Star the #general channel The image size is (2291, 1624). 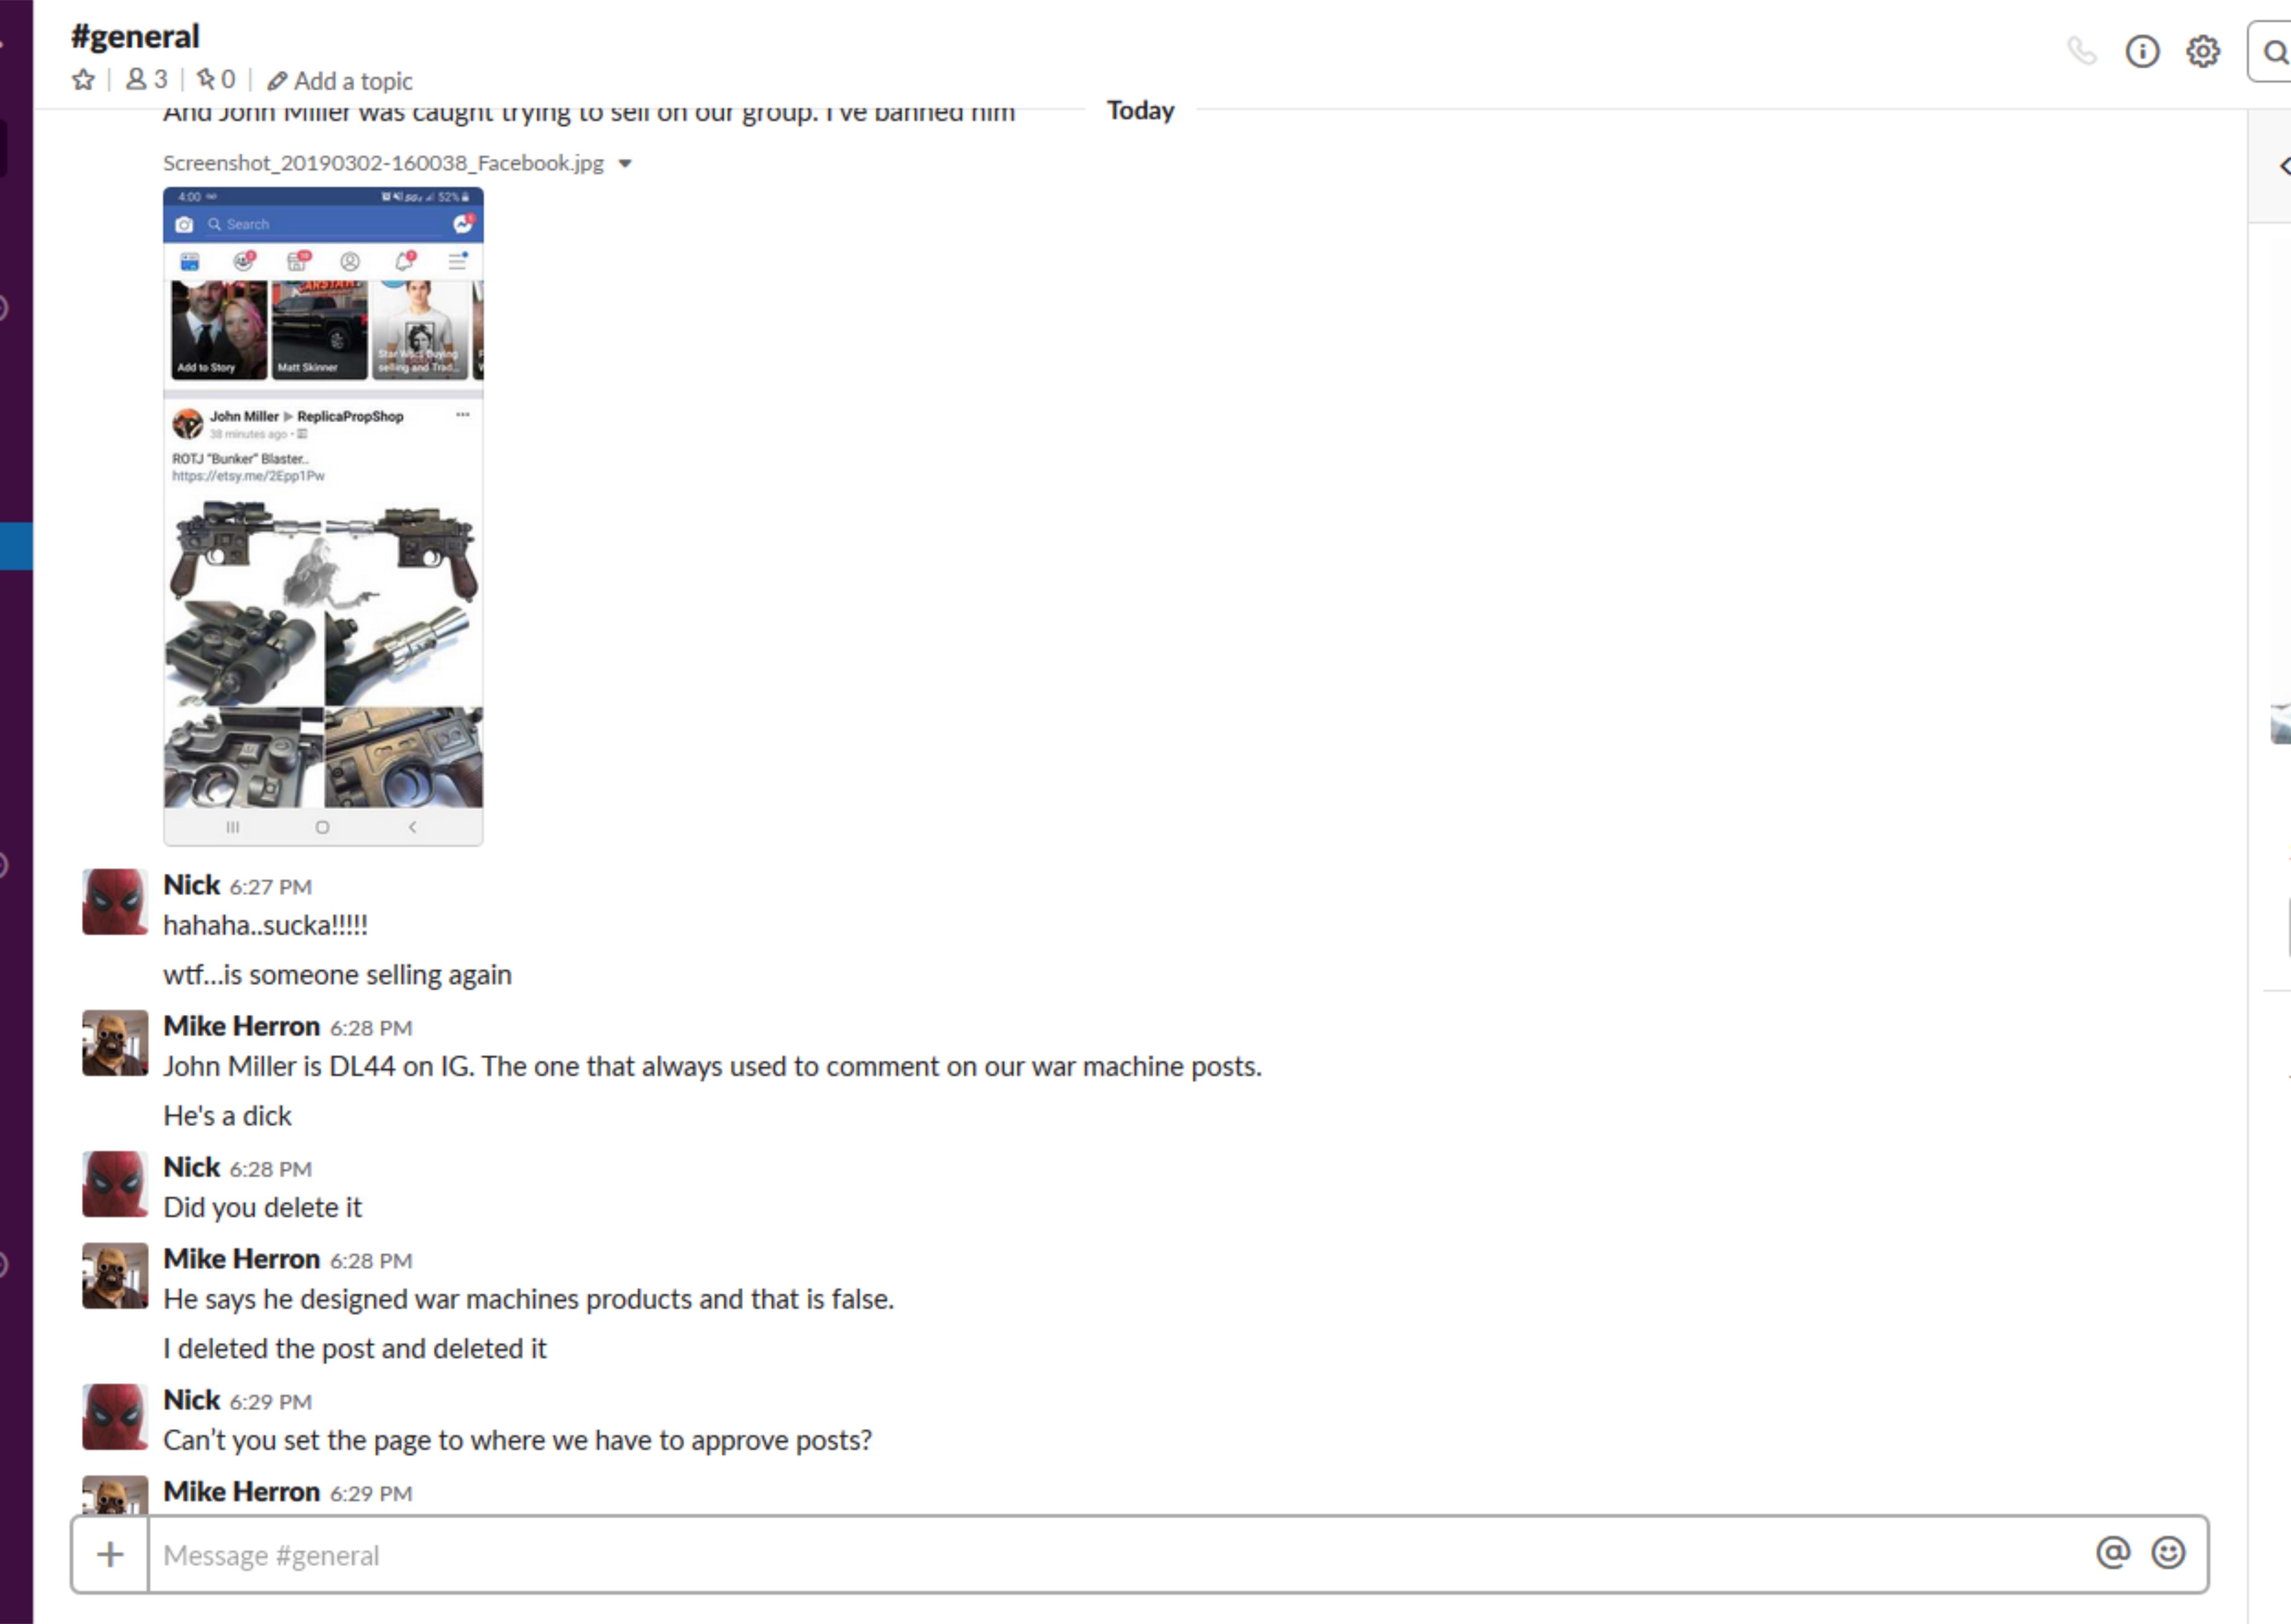(83, 80)
